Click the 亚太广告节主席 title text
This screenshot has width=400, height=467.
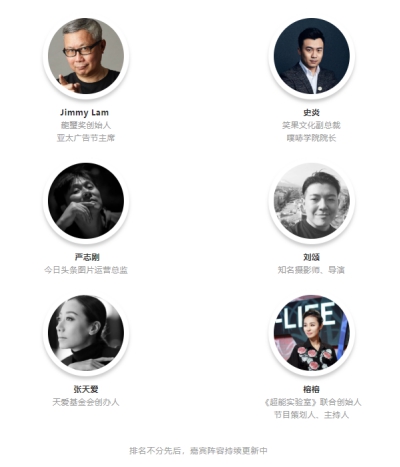pyautogui.click(x=86, y=138)
